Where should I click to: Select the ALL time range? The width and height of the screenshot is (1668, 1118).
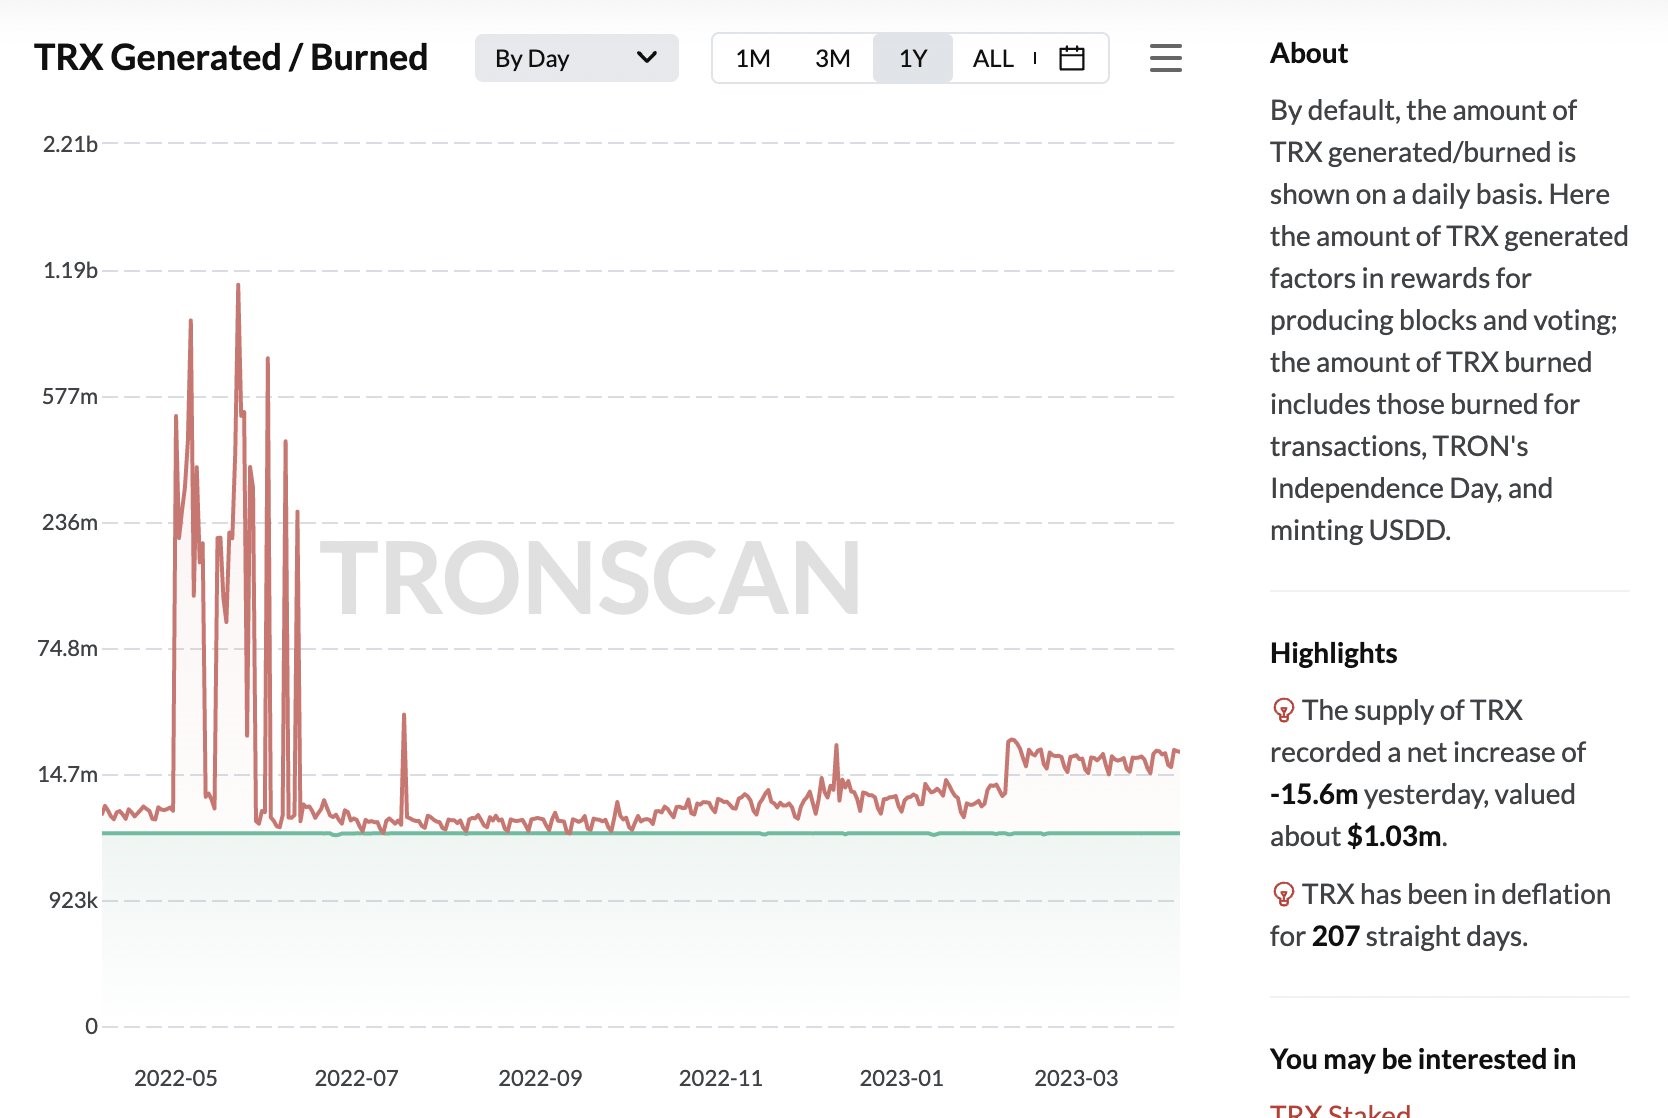[993, 58]
